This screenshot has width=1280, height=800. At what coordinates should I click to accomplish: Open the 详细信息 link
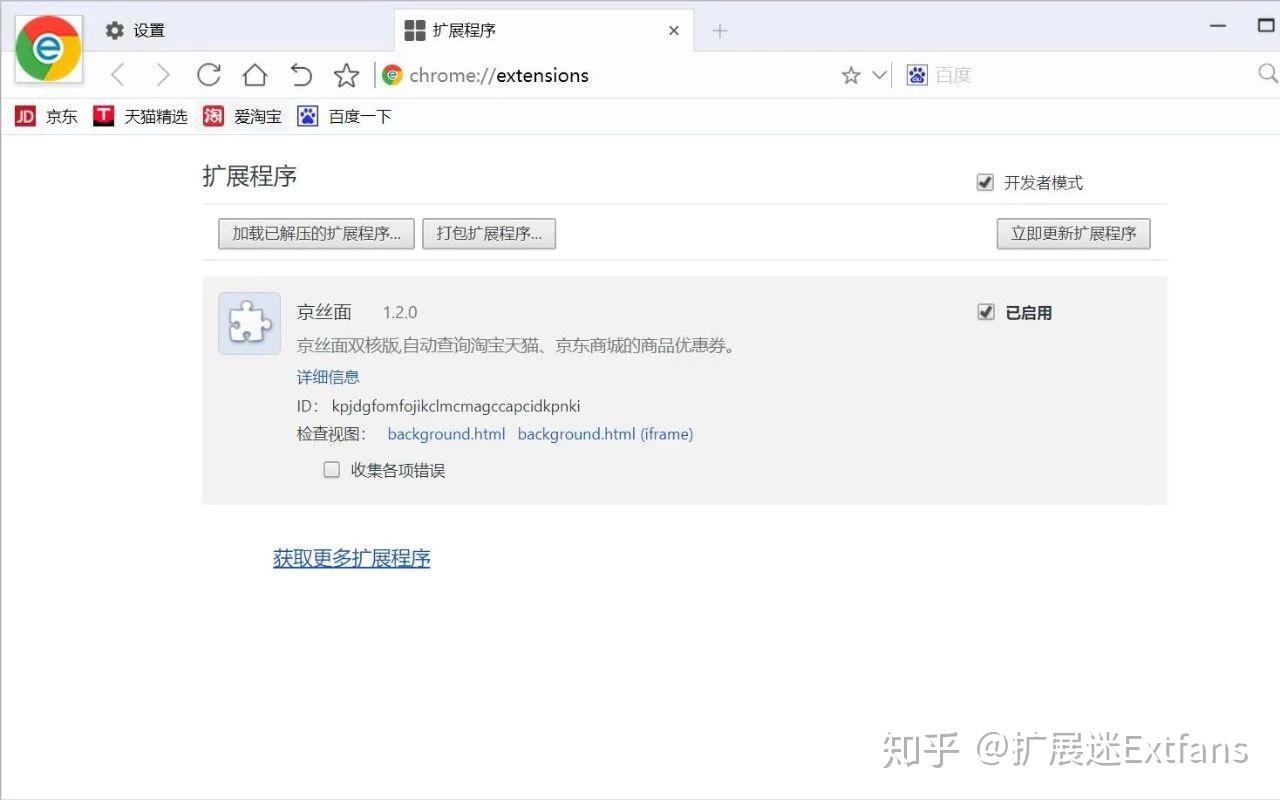[328, 377]
